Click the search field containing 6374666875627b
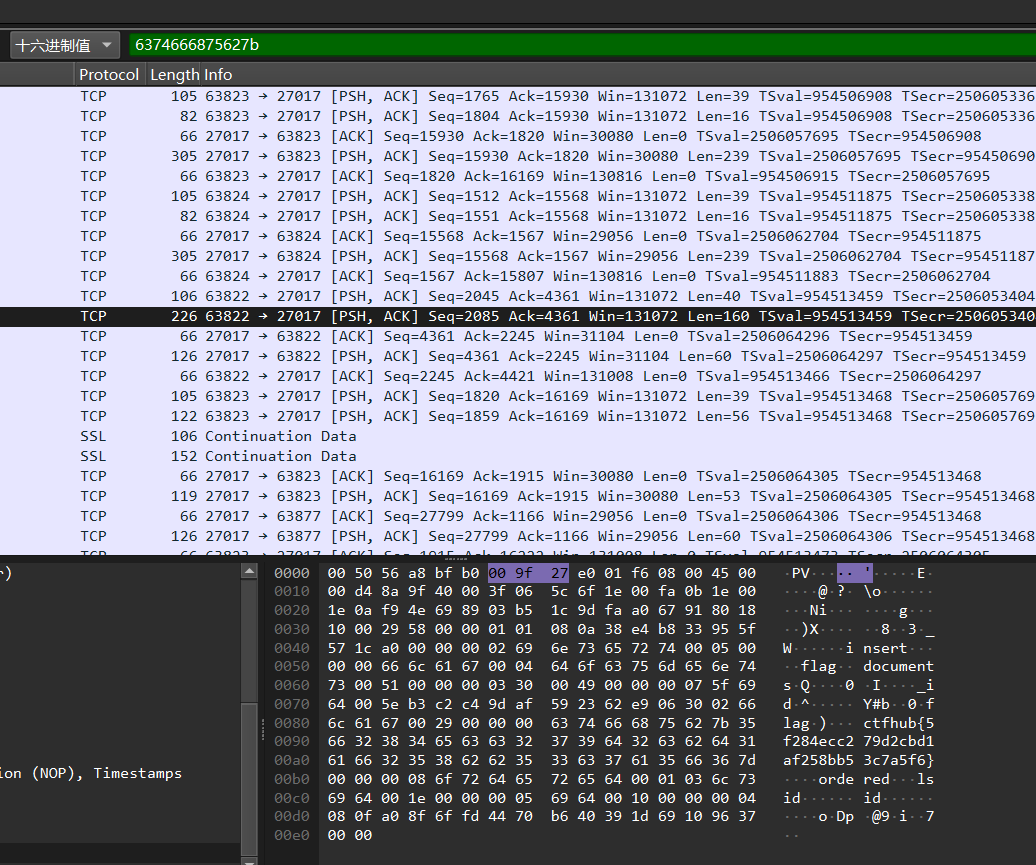Image resolution: width=1036 pixels, height=865 pixels. [x=582, y=45]
